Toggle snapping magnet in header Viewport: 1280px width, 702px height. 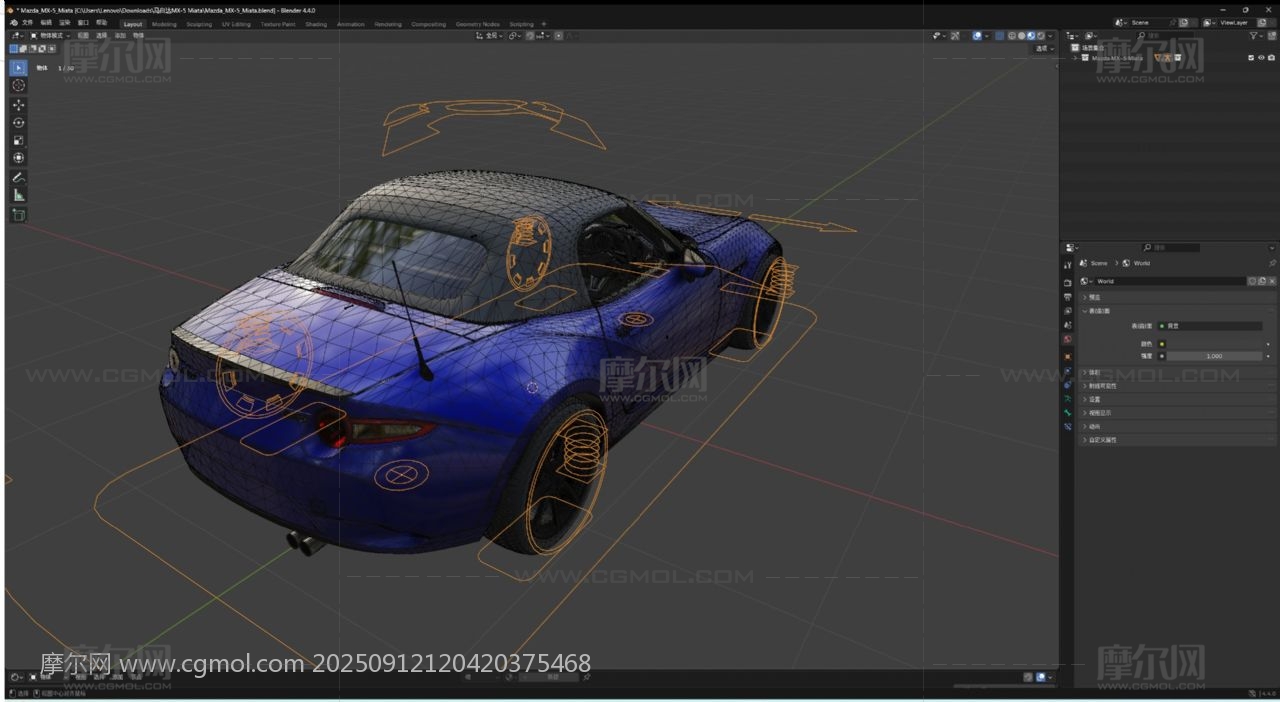(x=530, y=36)
